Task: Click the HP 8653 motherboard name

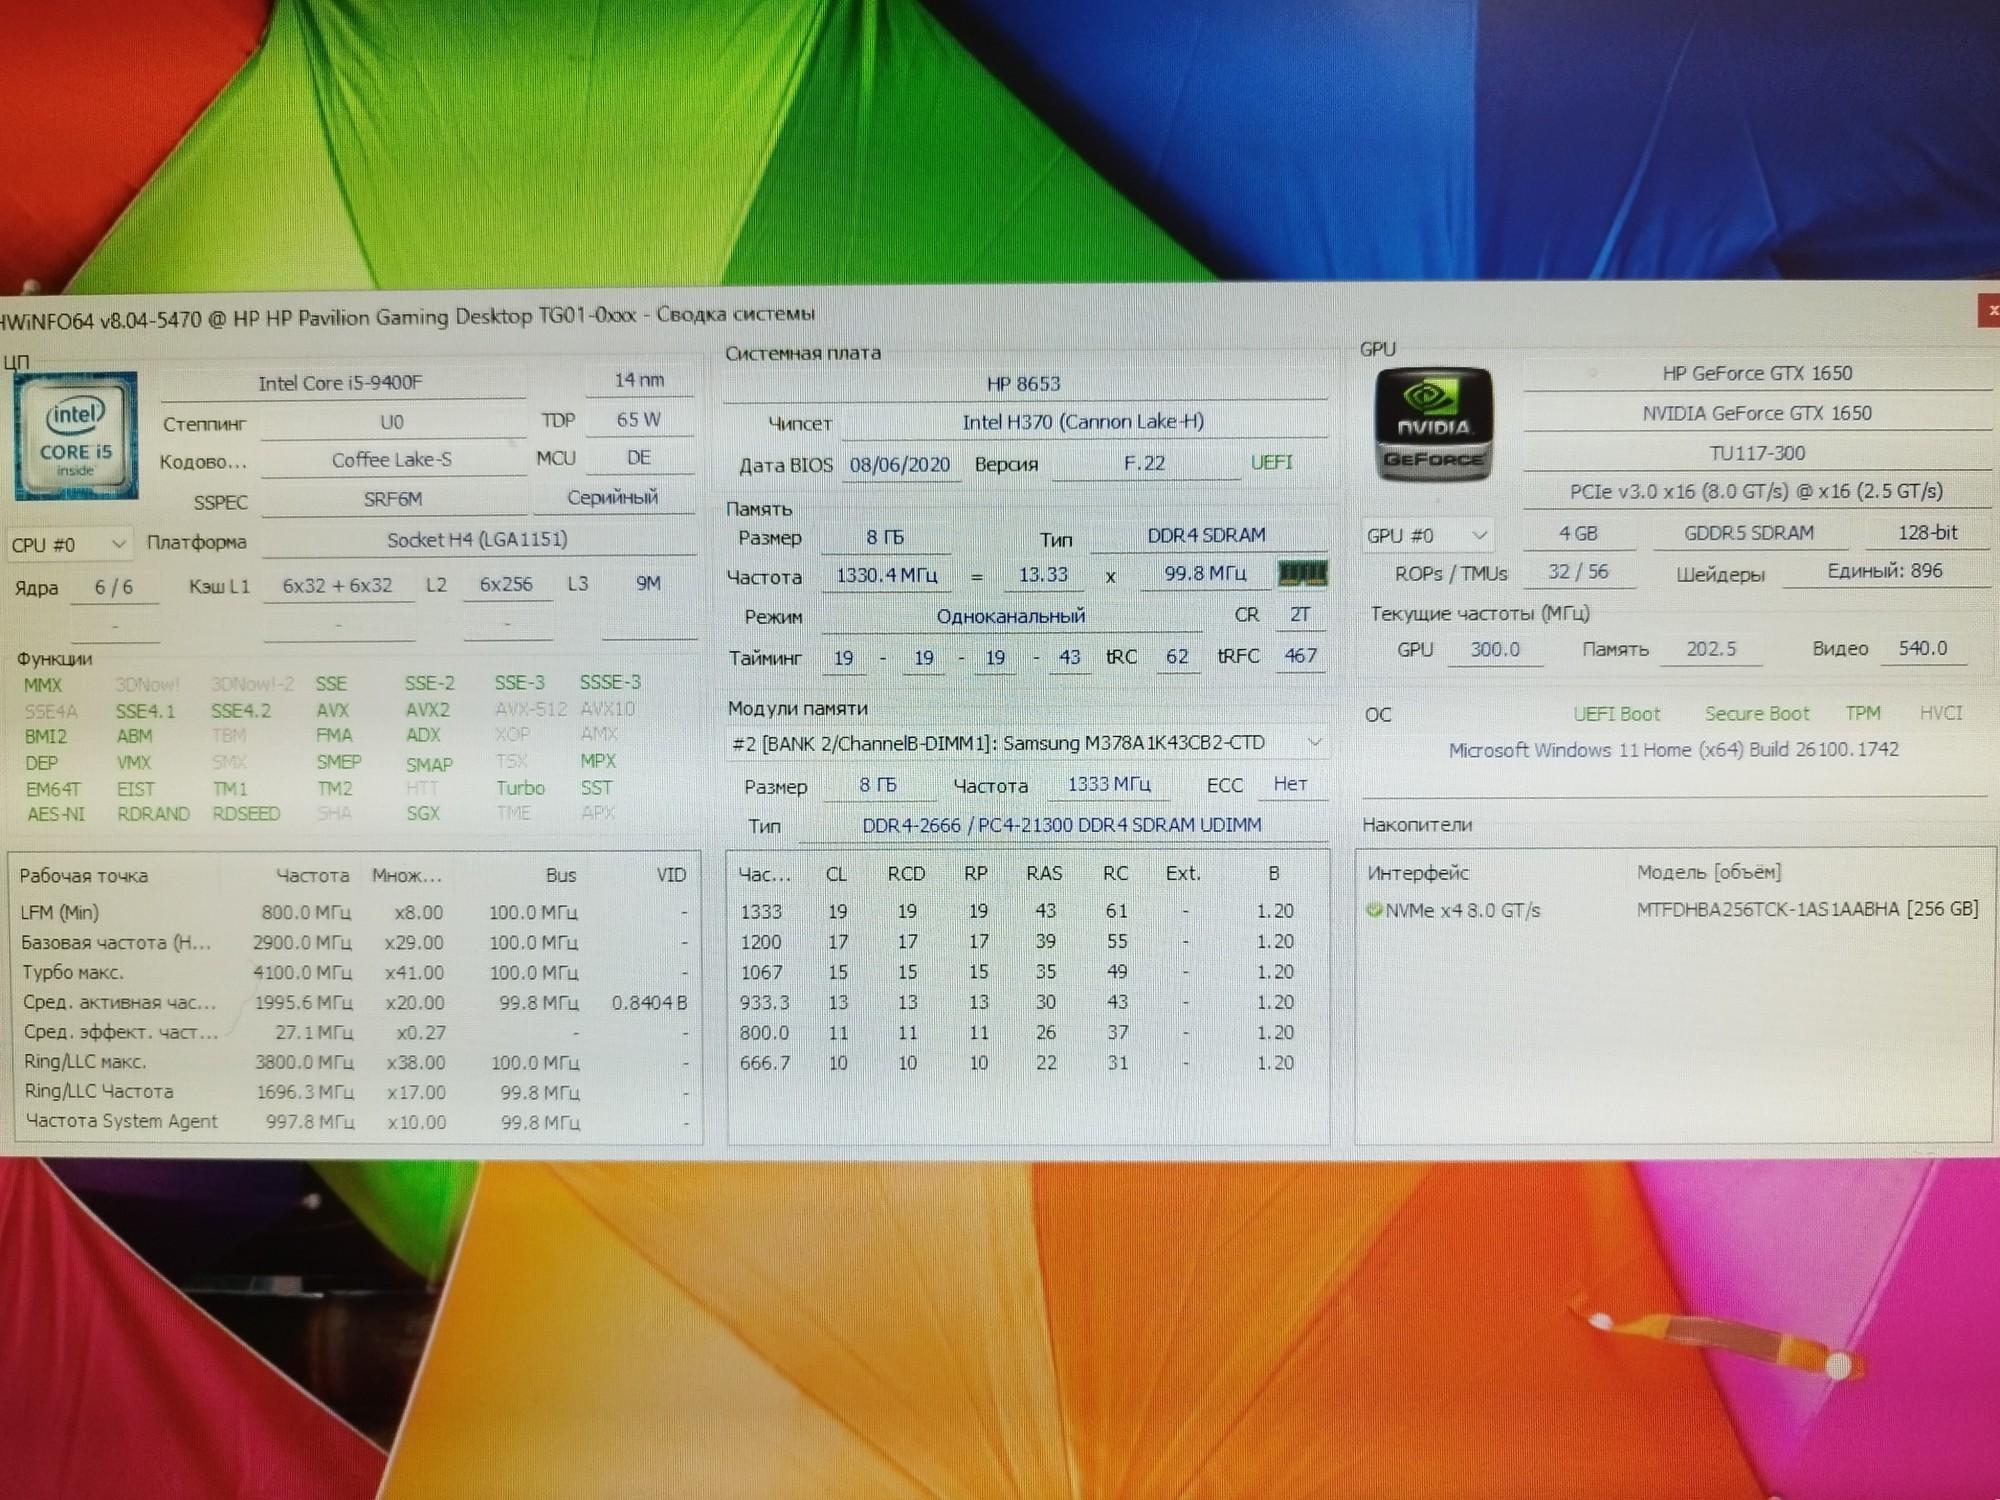Action: click(1024, 384)
